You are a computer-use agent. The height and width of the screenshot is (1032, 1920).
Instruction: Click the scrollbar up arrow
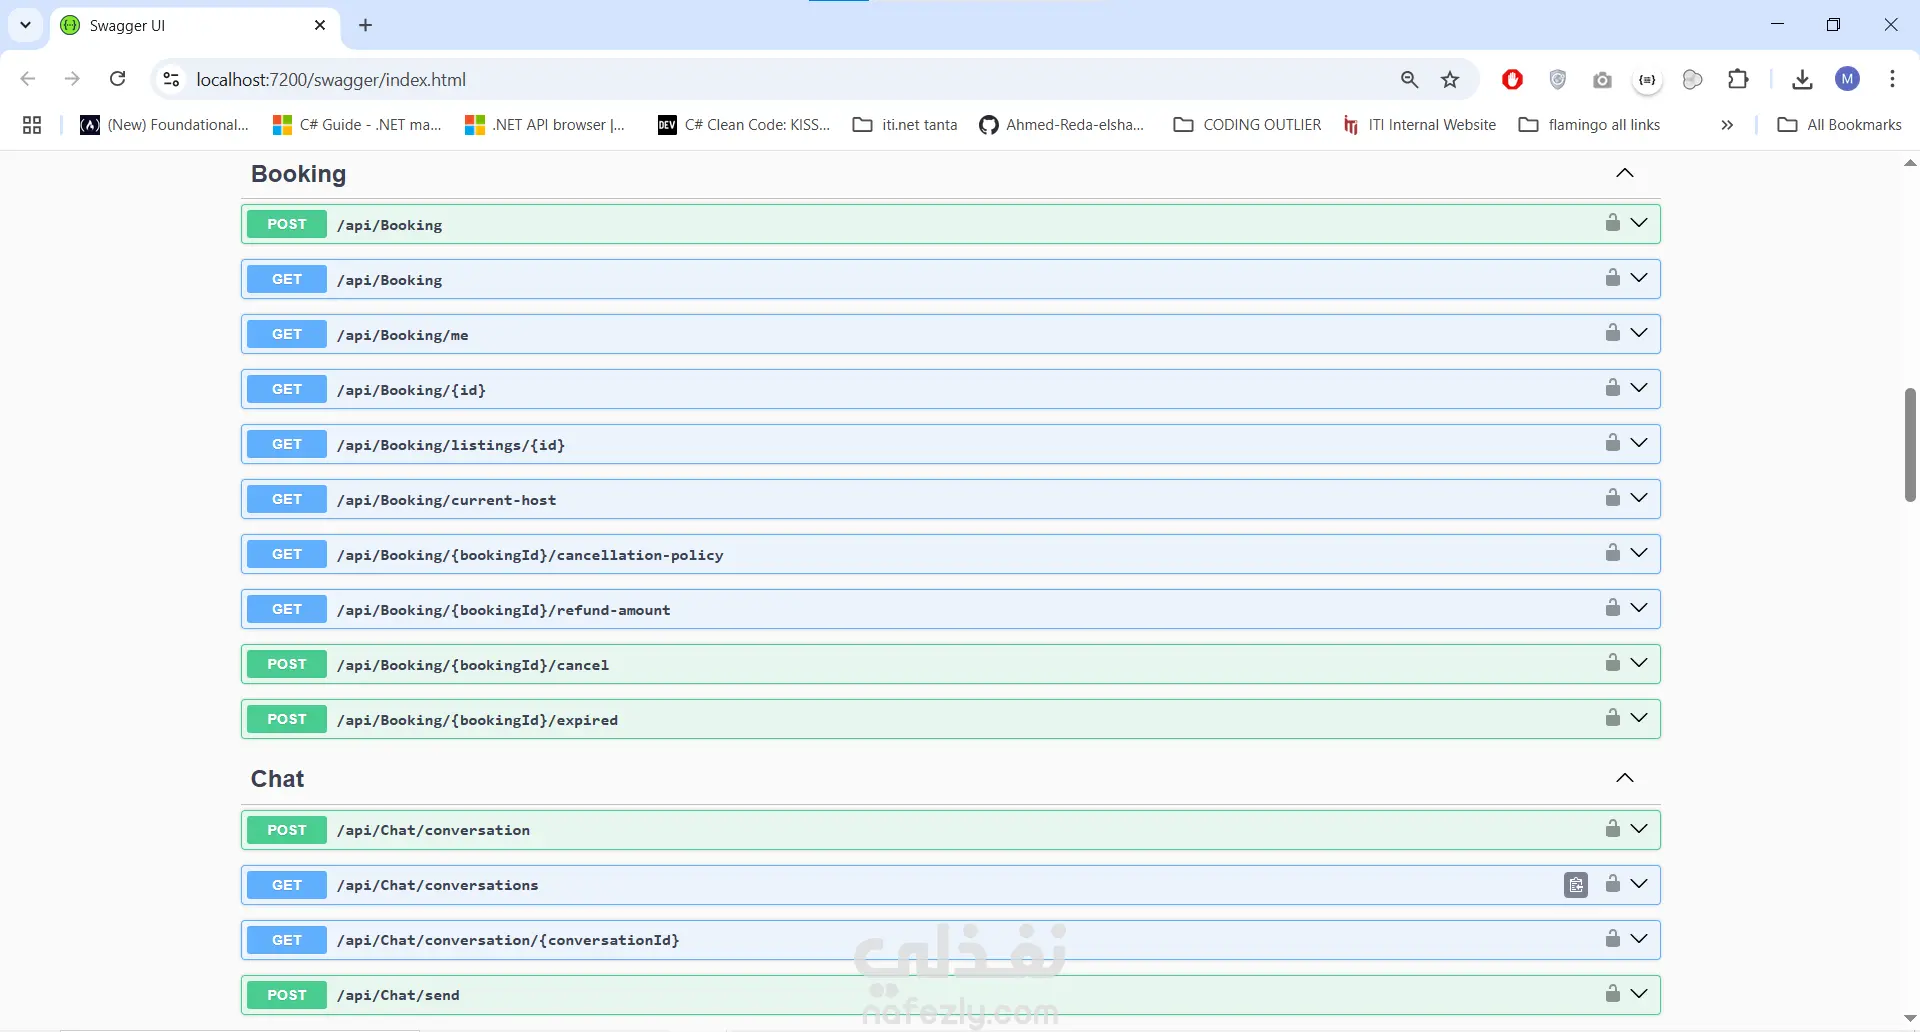(x=1910, y=162)
